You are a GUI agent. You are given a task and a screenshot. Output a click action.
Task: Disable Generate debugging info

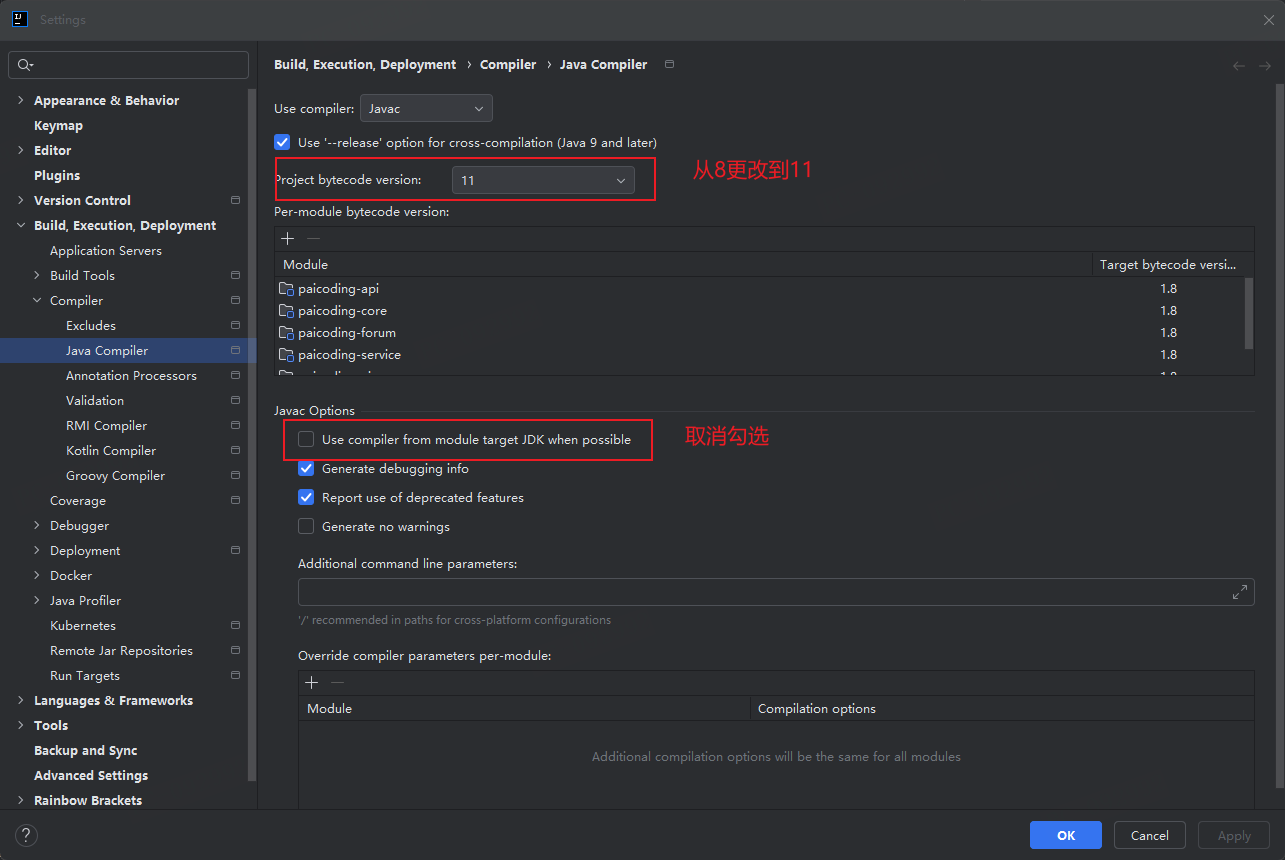point(306,468)
